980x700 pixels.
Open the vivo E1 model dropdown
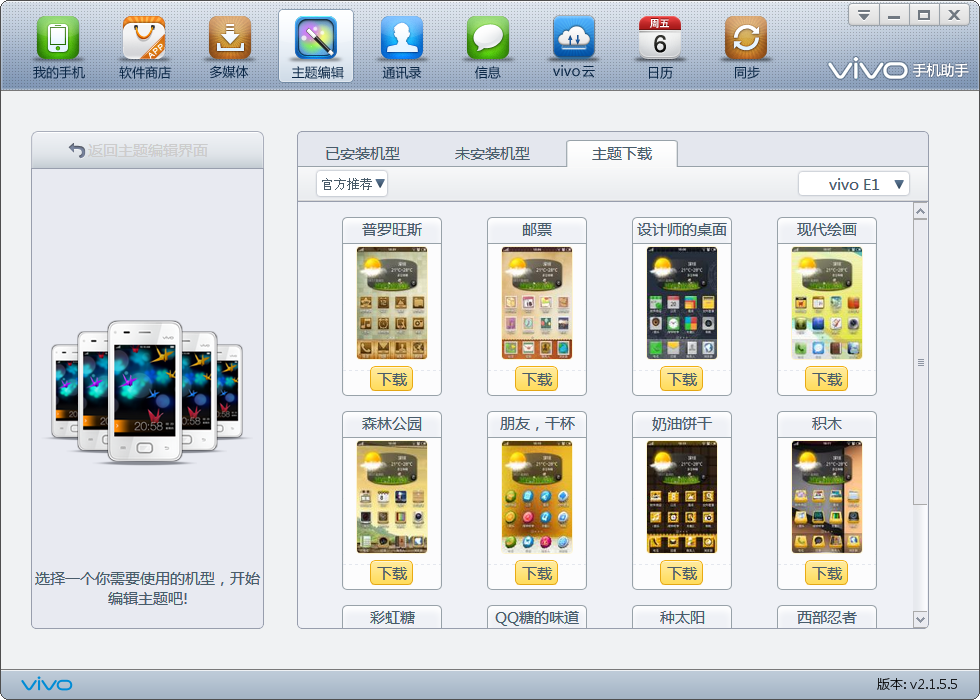(854, 184)
